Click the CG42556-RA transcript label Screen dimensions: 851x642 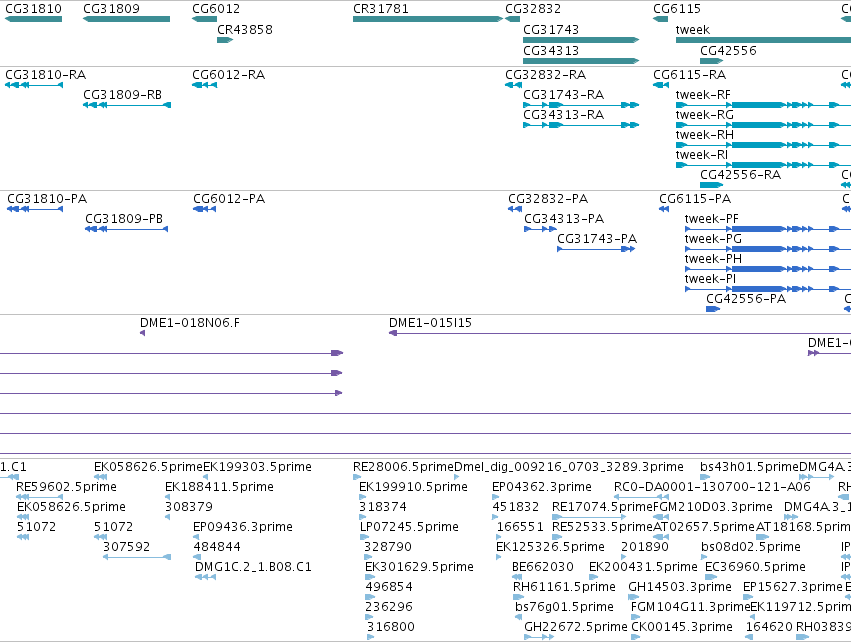pos(740,175)
